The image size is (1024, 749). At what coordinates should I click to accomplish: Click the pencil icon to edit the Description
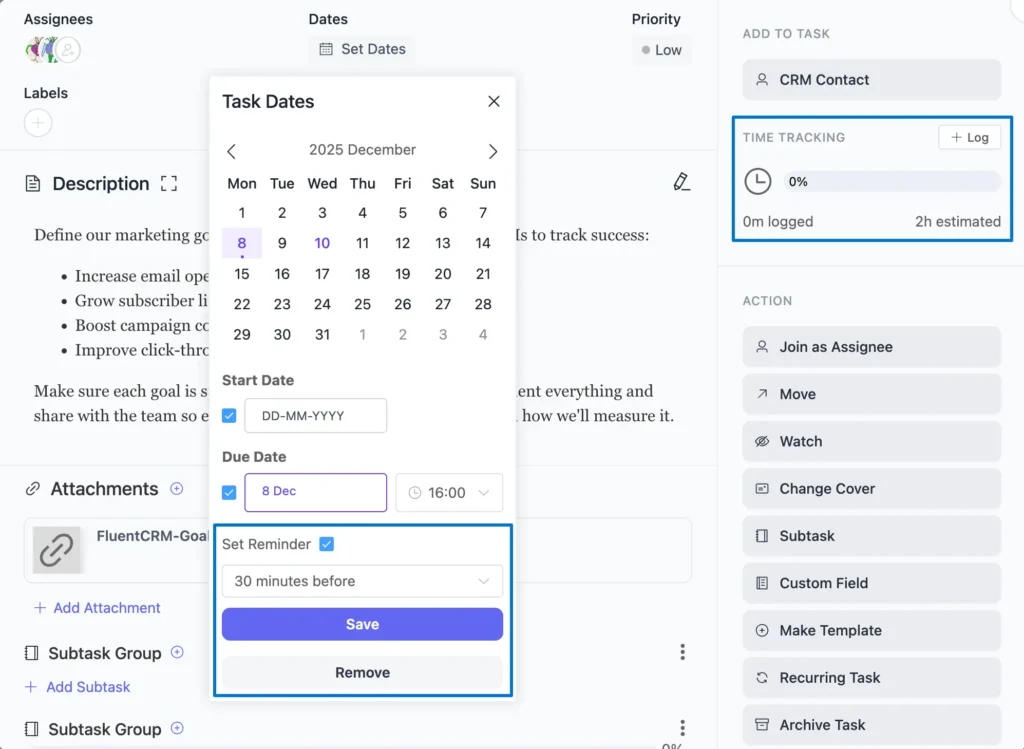681,181
